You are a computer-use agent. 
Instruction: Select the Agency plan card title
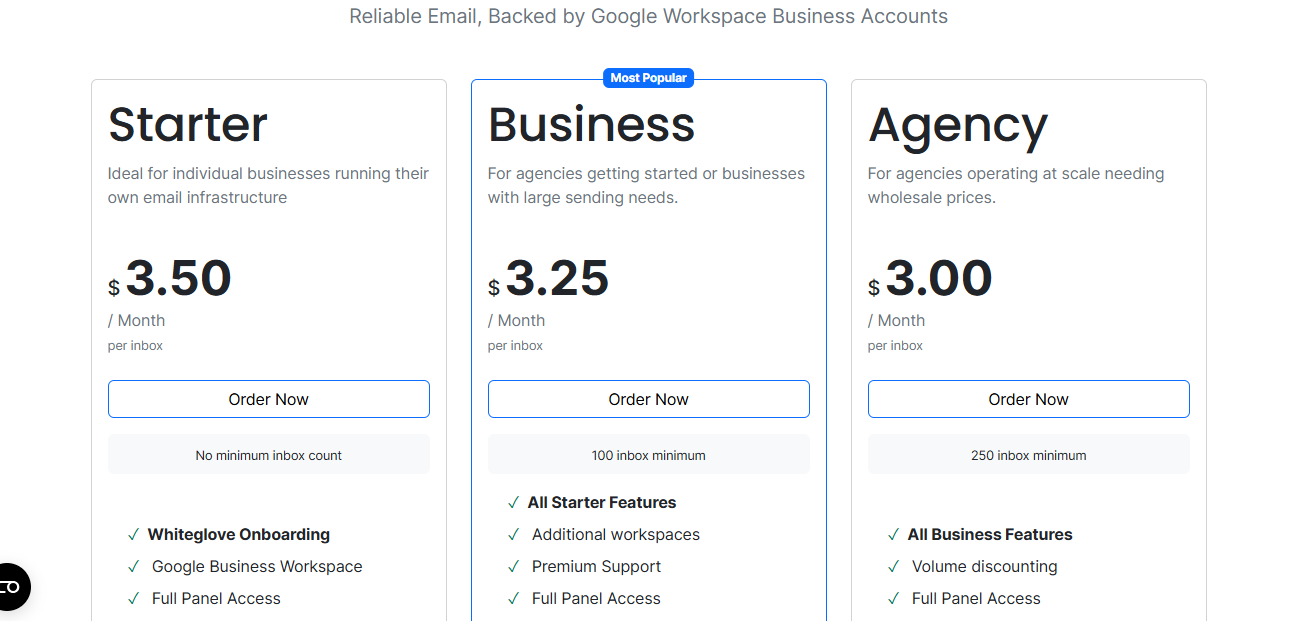pyautogui.click(x=958, y=124)
